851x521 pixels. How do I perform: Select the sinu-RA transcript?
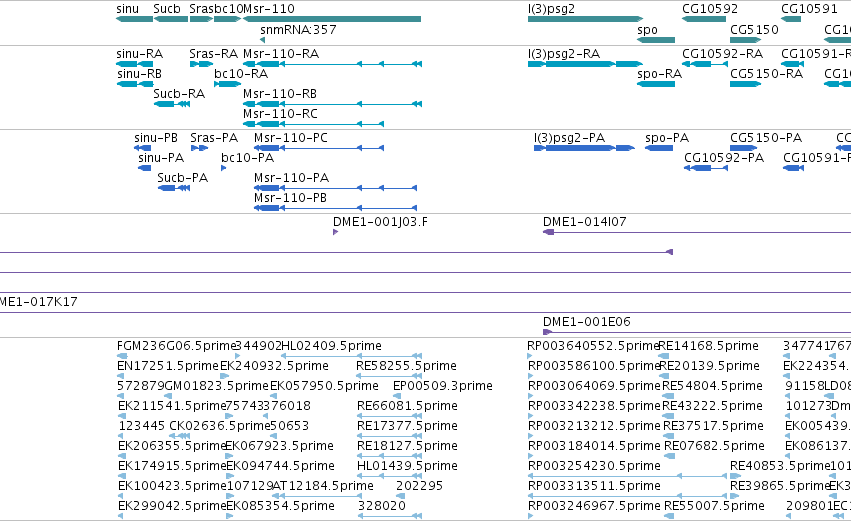[x=135, y=64]
